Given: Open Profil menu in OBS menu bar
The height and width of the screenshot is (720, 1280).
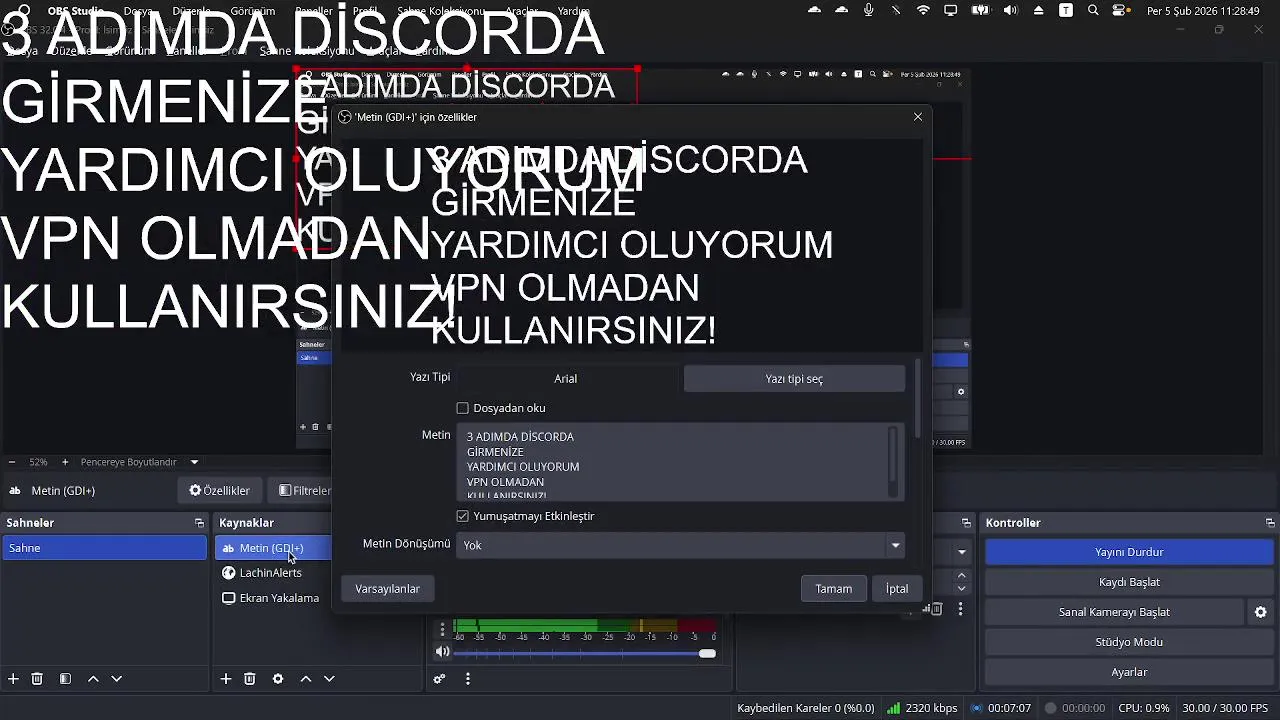Looking at the screenshot, I should 365,11.
